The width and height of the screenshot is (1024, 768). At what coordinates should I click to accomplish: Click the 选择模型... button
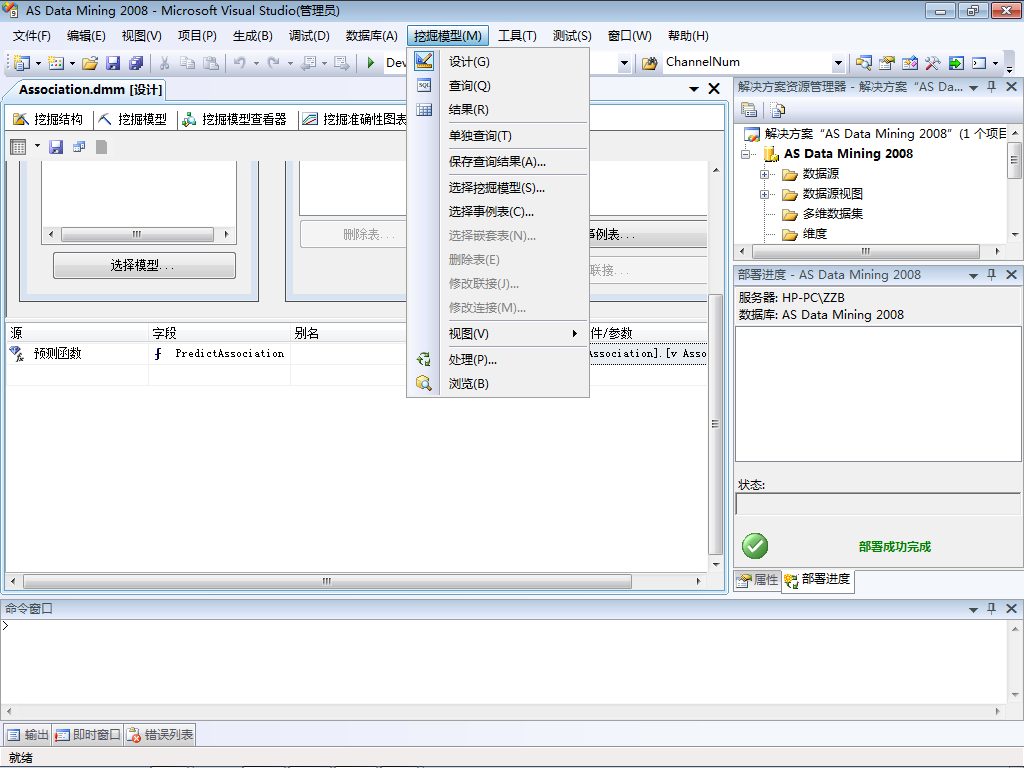(144, 265)
